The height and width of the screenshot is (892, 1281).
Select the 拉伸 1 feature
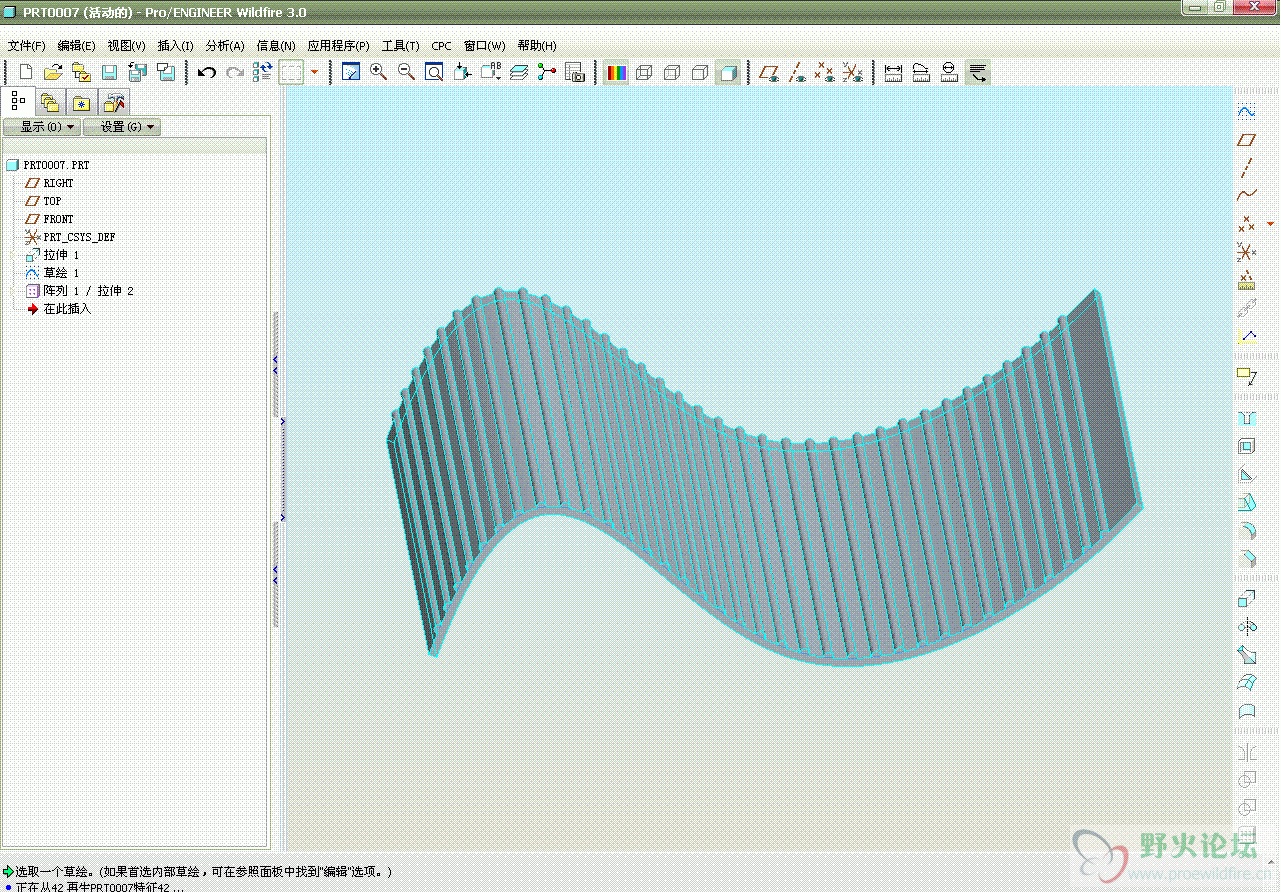click(x=61, y=255)
